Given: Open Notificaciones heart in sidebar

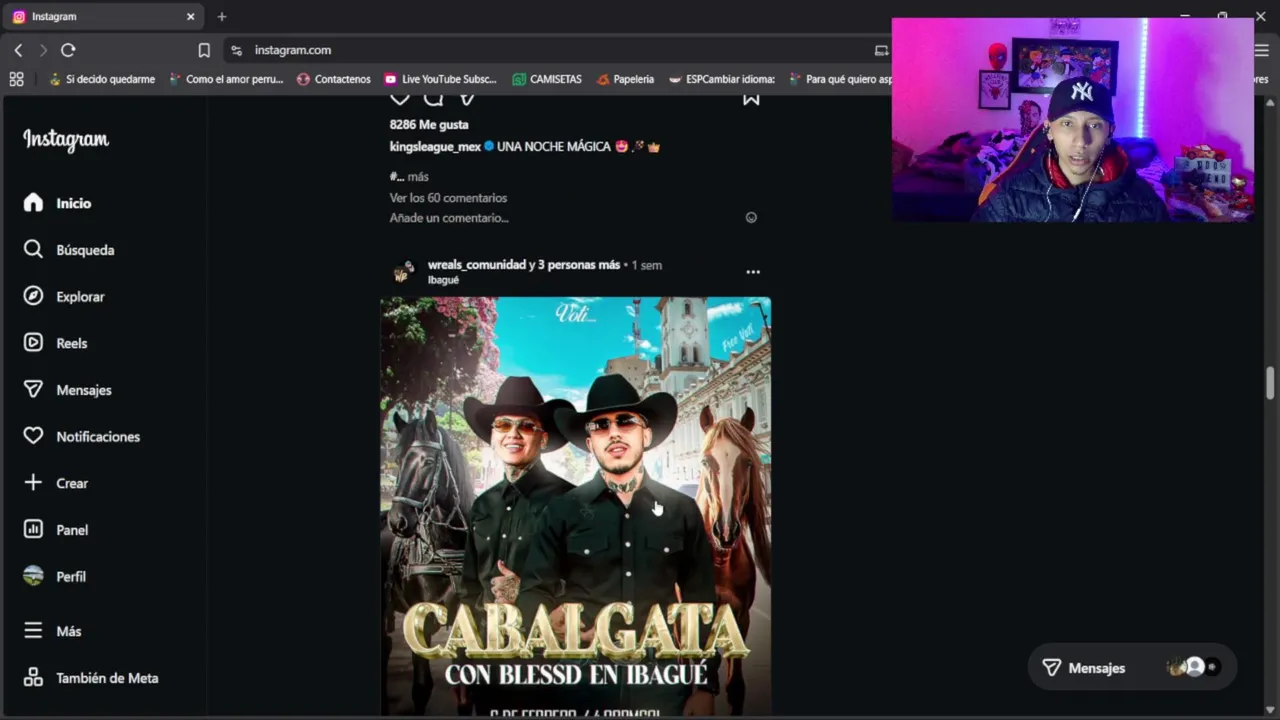Looking at the screenshot, I should click(81, 437).
